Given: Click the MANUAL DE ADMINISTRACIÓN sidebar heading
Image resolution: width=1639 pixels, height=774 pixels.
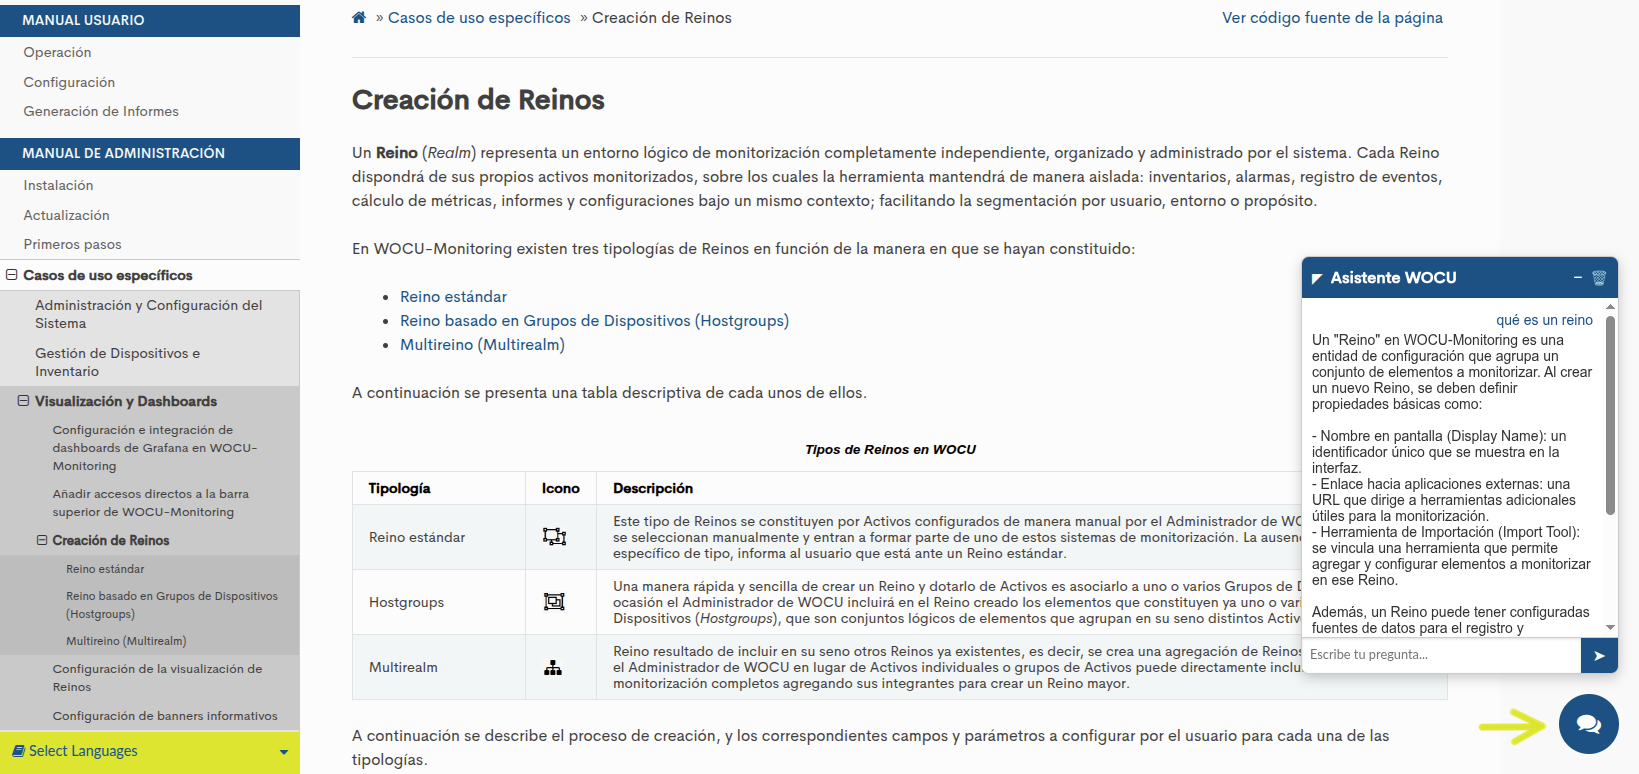Looking at the screenshot, I should tap(150, 153).
